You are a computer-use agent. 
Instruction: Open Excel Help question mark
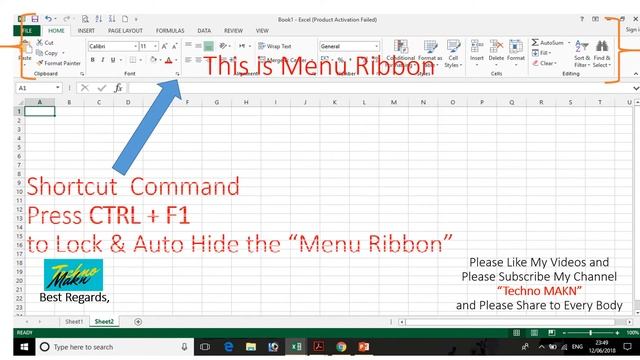pyautogui.click(x=582, y=19)
